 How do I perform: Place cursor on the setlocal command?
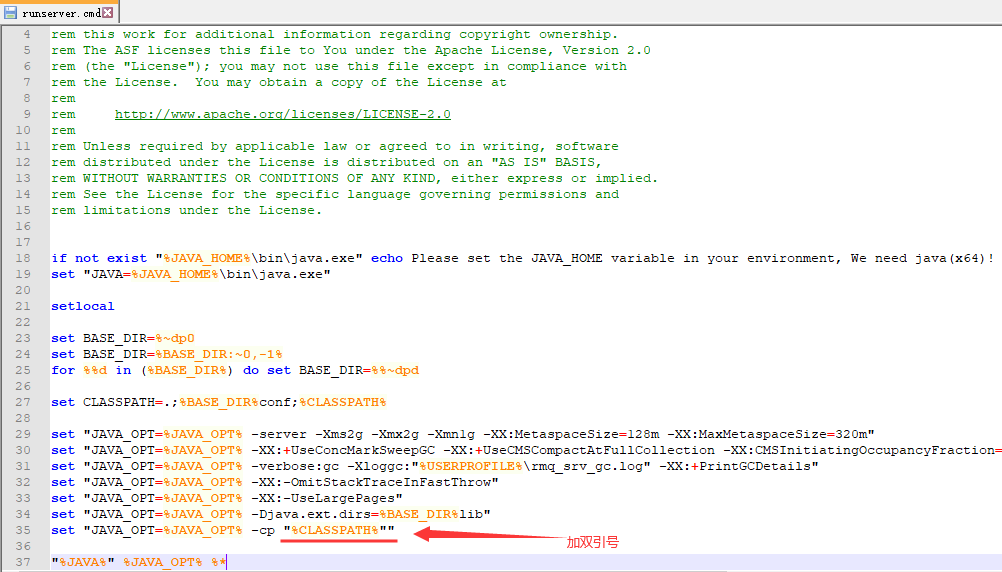(83, 306)
